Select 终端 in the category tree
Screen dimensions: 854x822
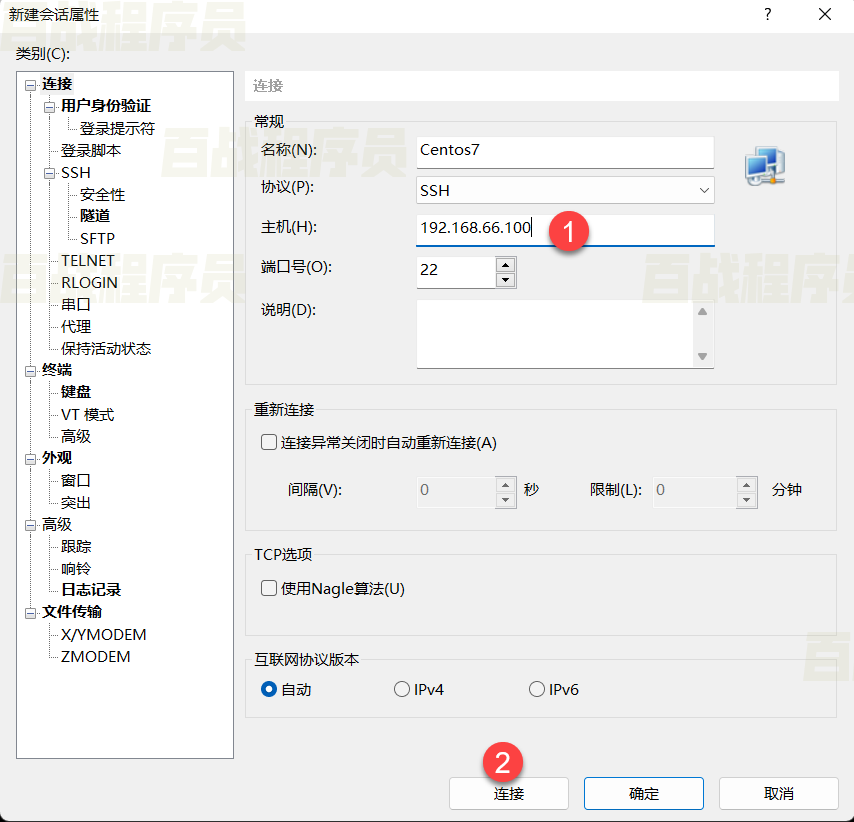[57, 370]
